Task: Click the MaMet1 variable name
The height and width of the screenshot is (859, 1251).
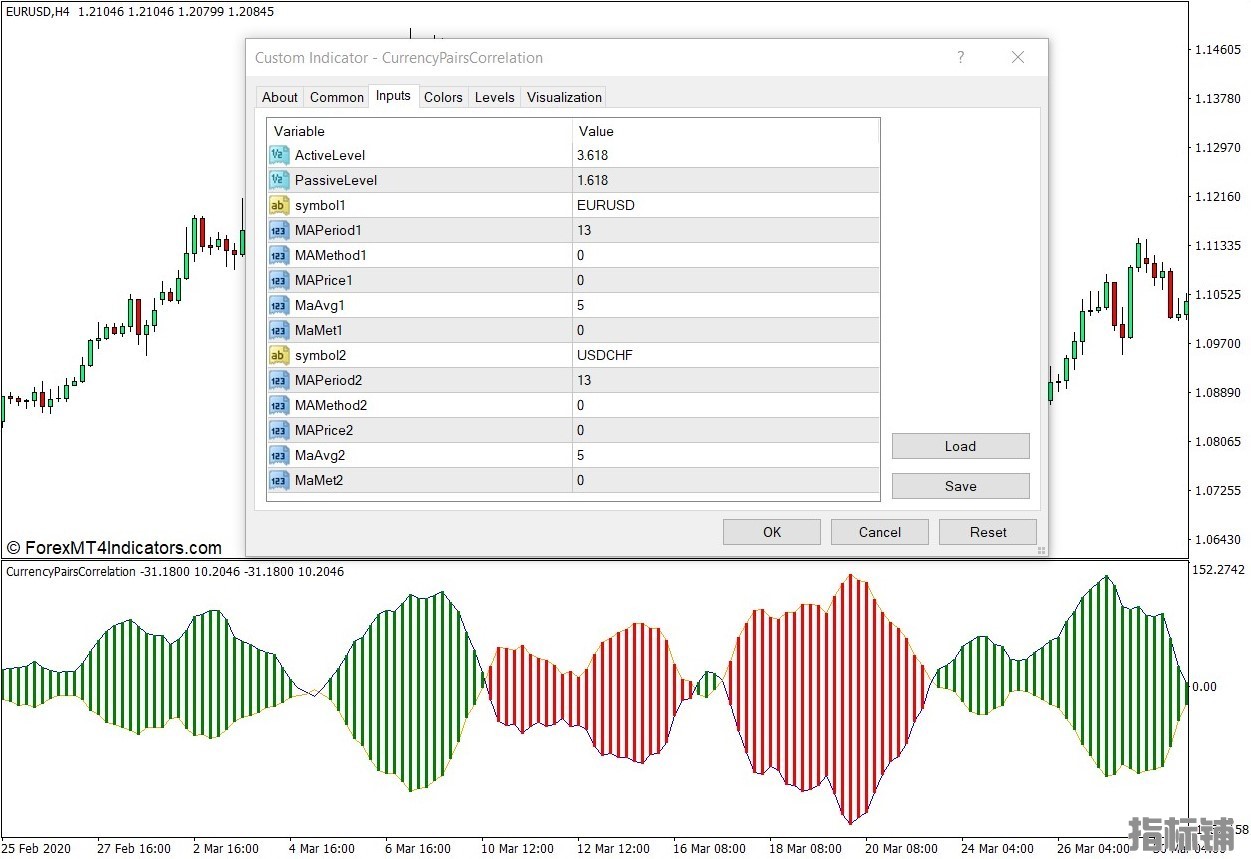Action: tap(319, 330)
